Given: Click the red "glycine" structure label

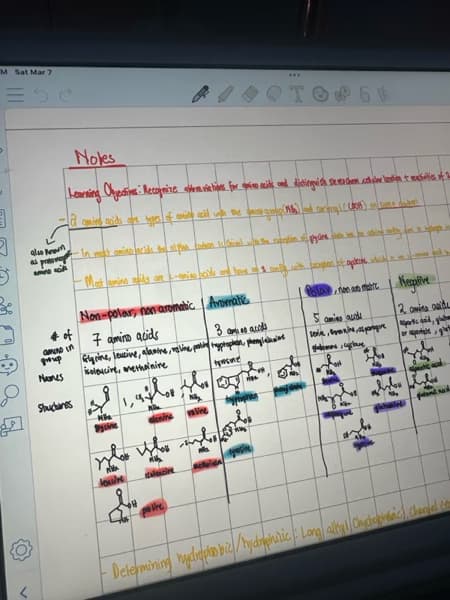Looking at the screenshot, I should click(106, 426).
